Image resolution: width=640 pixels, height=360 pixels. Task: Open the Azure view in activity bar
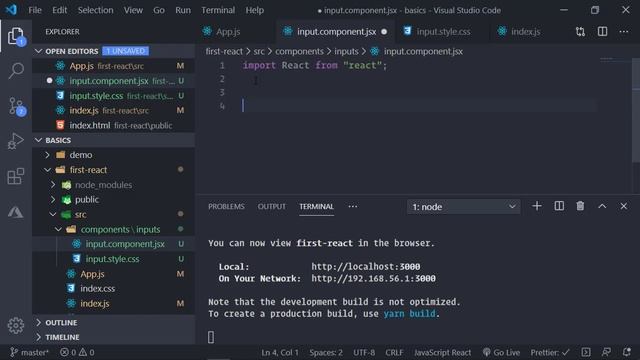[16, 212]
